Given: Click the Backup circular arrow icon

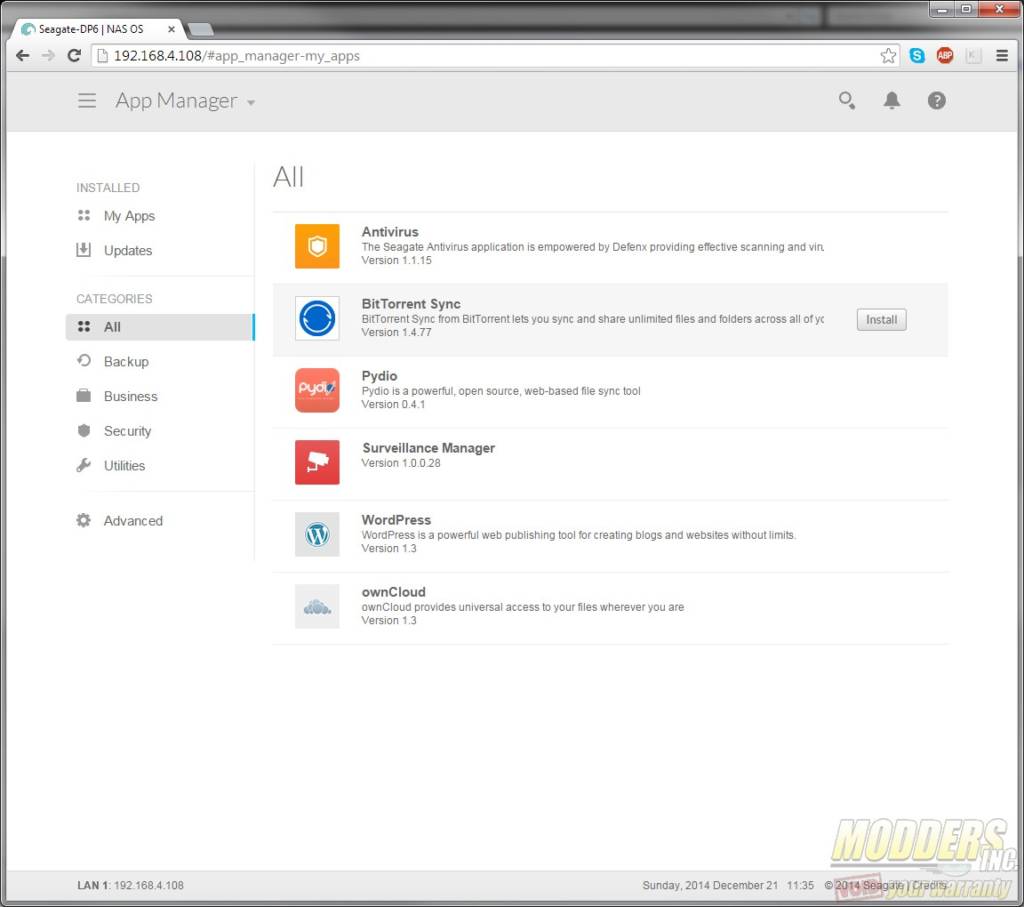Looking at the screenshot, I should (x=84, y=361).
